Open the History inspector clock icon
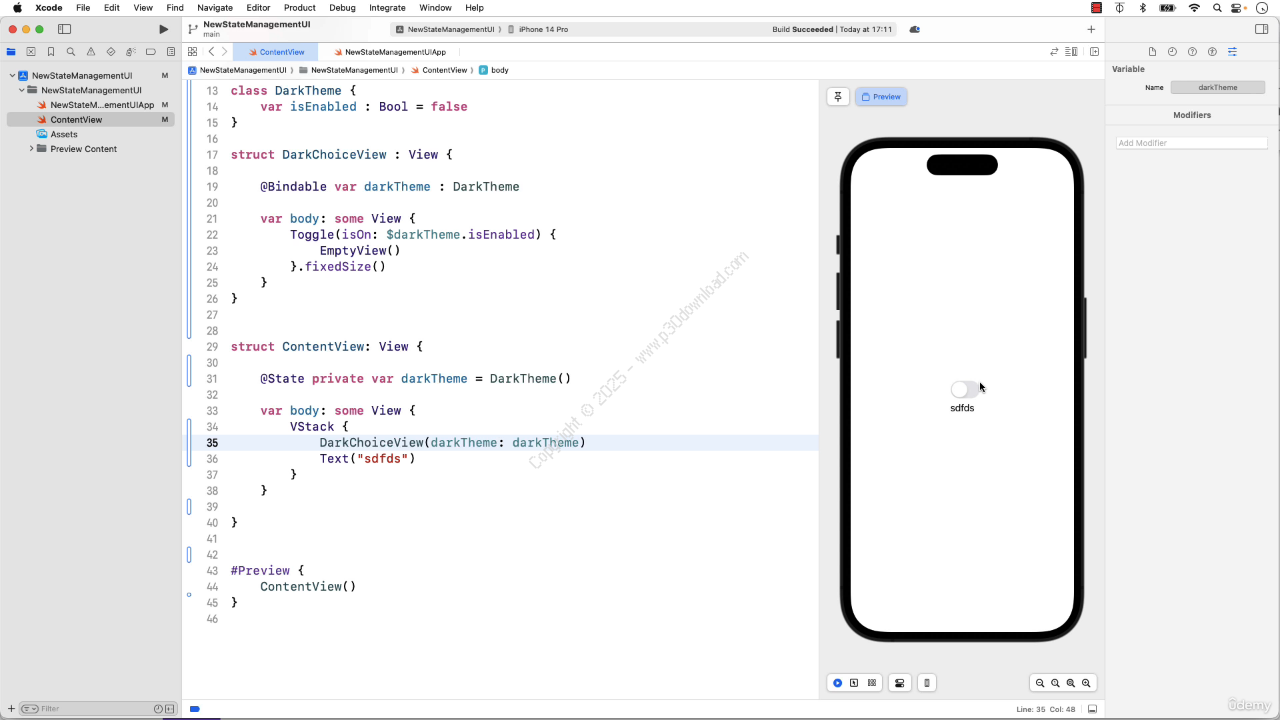Image resolution: width=1280 pixels, height=720 pixels. [1172, 52]
